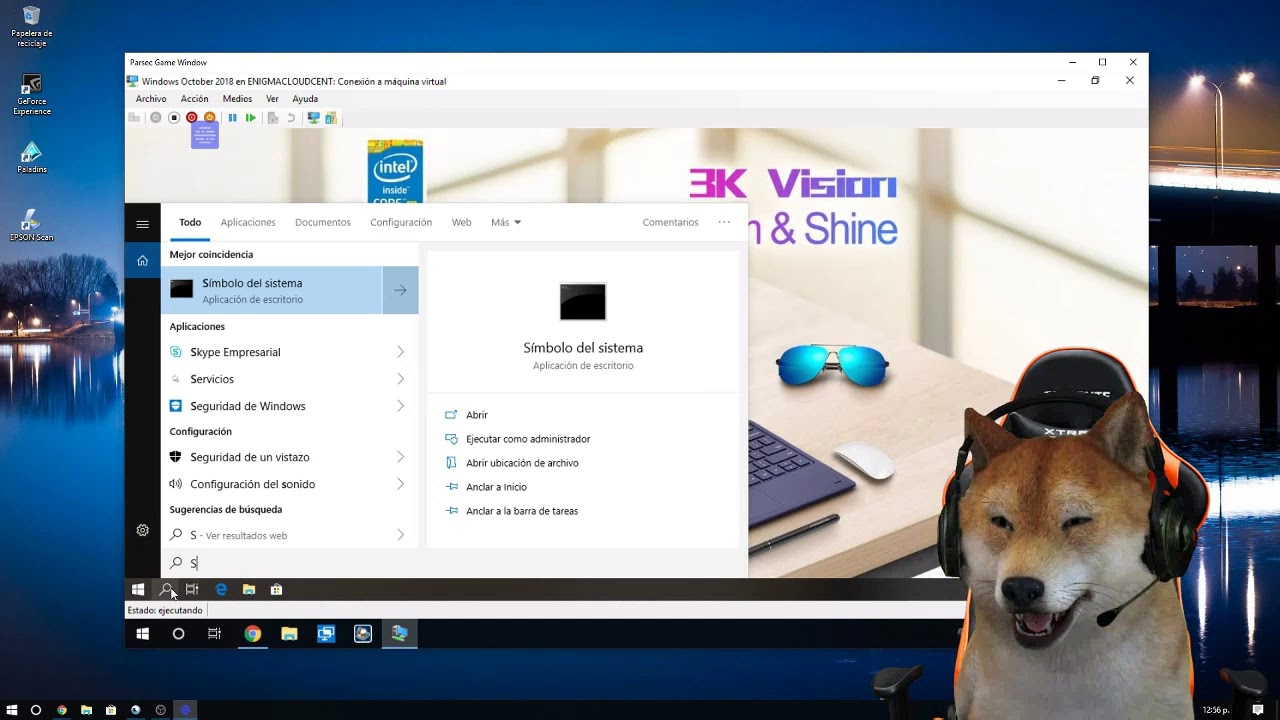Expand chevron for Servicios
This screenshot has height=720, width=1280.
(400, 379)
